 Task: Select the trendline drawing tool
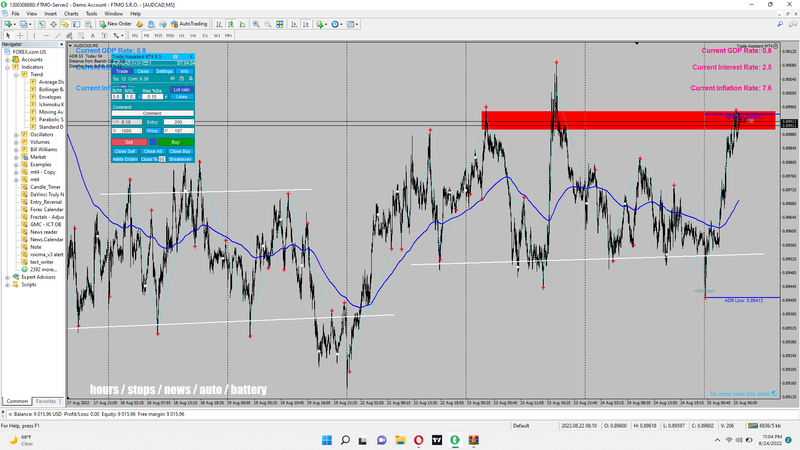[x=58, y=35]
